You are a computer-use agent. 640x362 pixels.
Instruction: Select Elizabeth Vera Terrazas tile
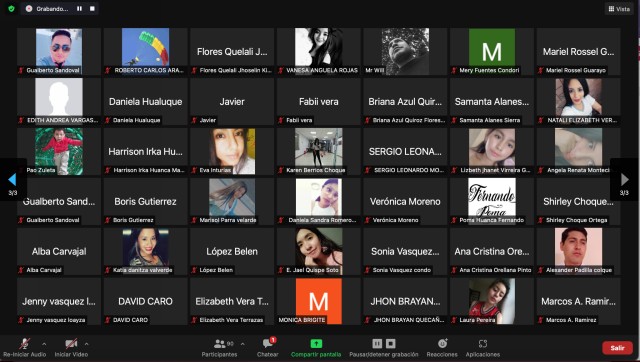[232, 302]
